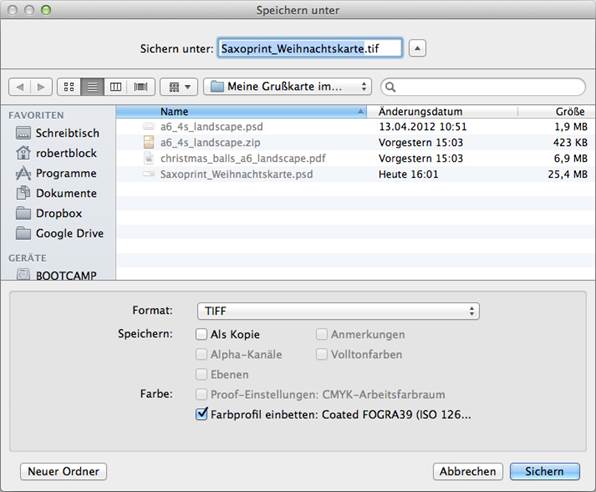Go forward with the right navigation arrow
This screenshot has height=492, width=596.
(x=42, y=87)
